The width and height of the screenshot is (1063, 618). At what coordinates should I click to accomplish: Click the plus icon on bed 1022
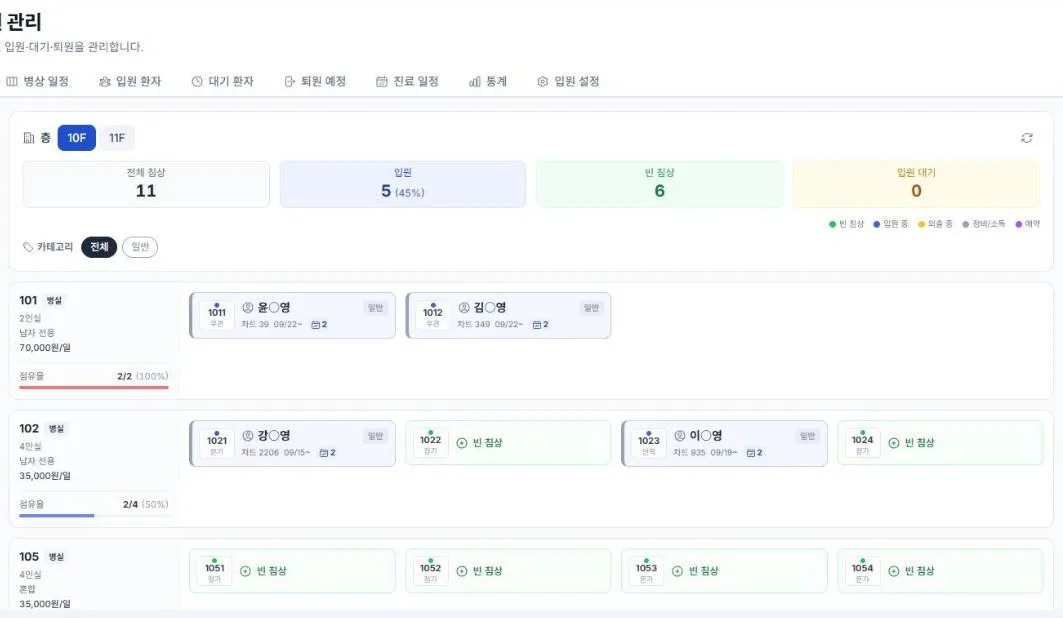pyautogui.click(x=462, y=442)
